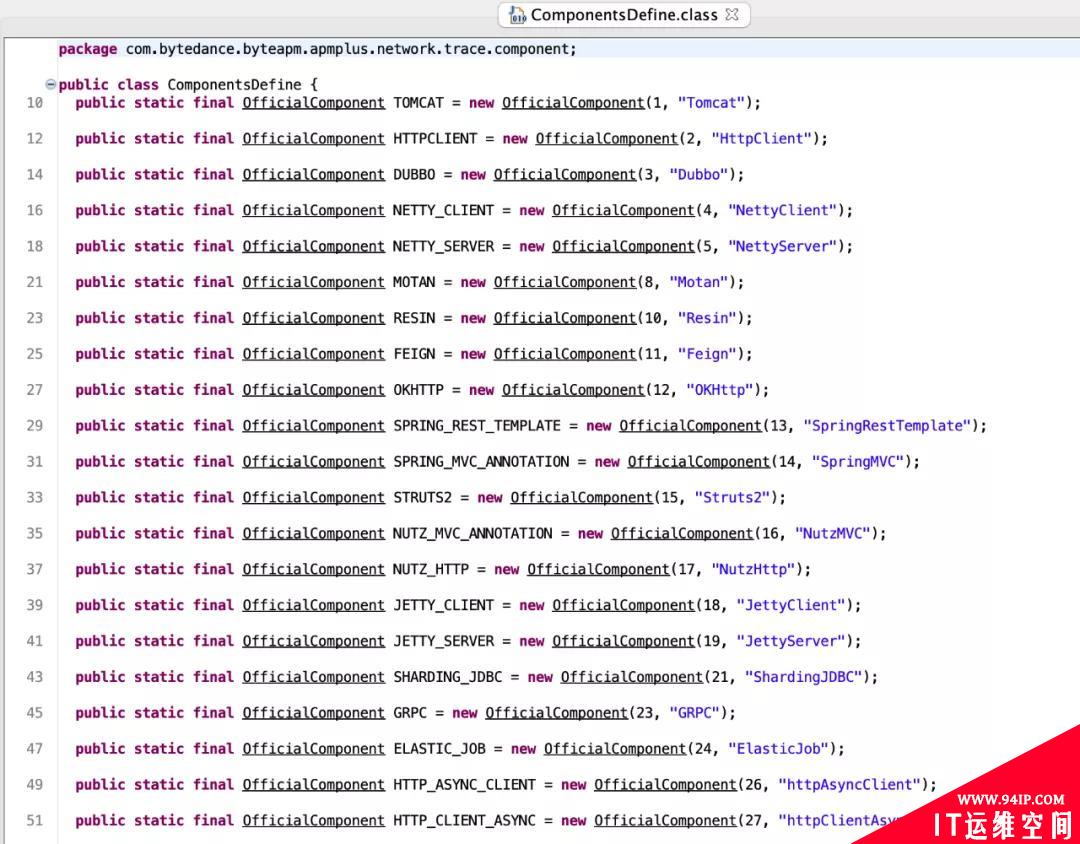
Task: Click the MOTAN constant name
Action: [414, 282]
